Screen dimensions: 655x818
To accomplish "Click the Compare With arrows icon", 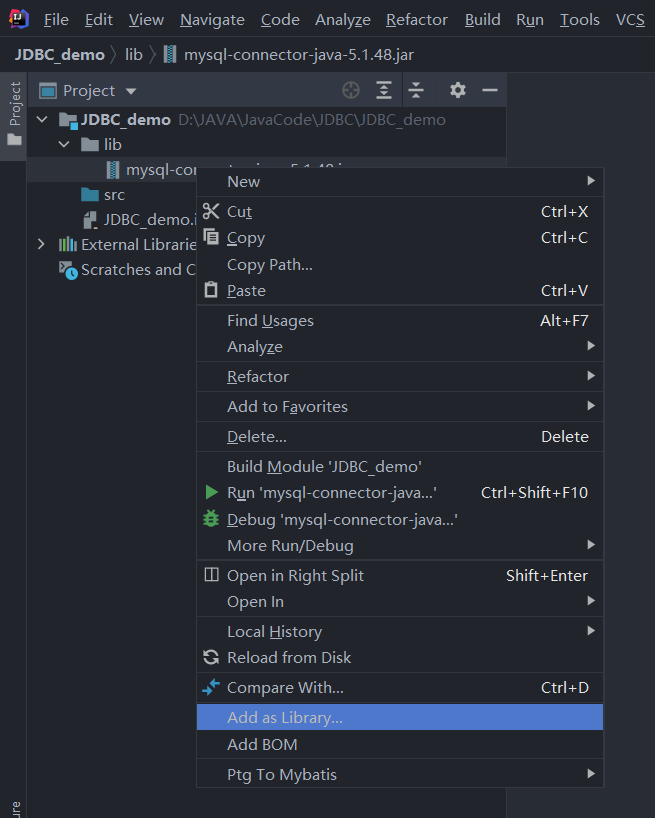I will pyautogui.click(x=211, y=687).
